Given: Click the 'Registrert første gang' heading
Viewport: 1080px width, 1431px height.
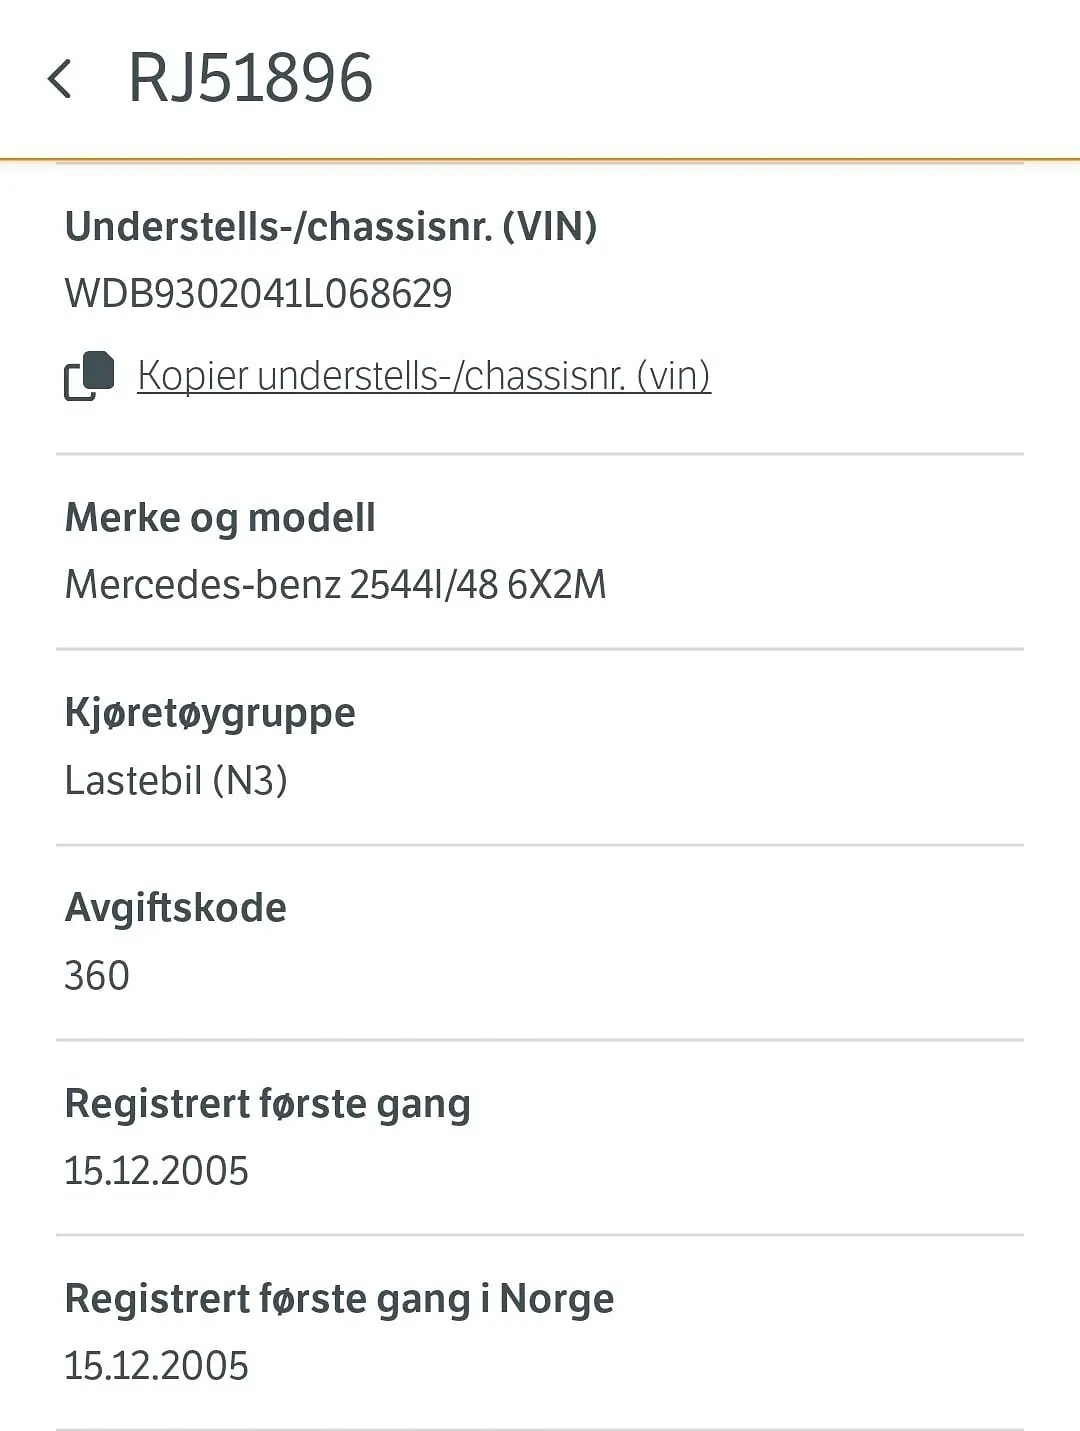Looking at the screenshot, I should [x=267, y=1104].
